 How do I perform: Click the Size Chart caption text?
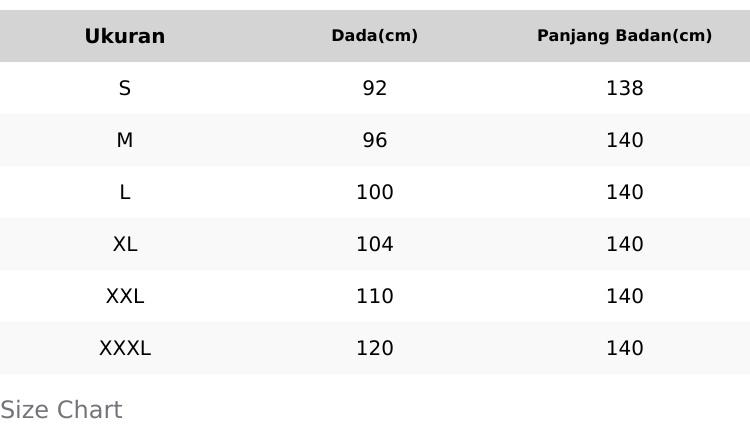pos(61,410)
